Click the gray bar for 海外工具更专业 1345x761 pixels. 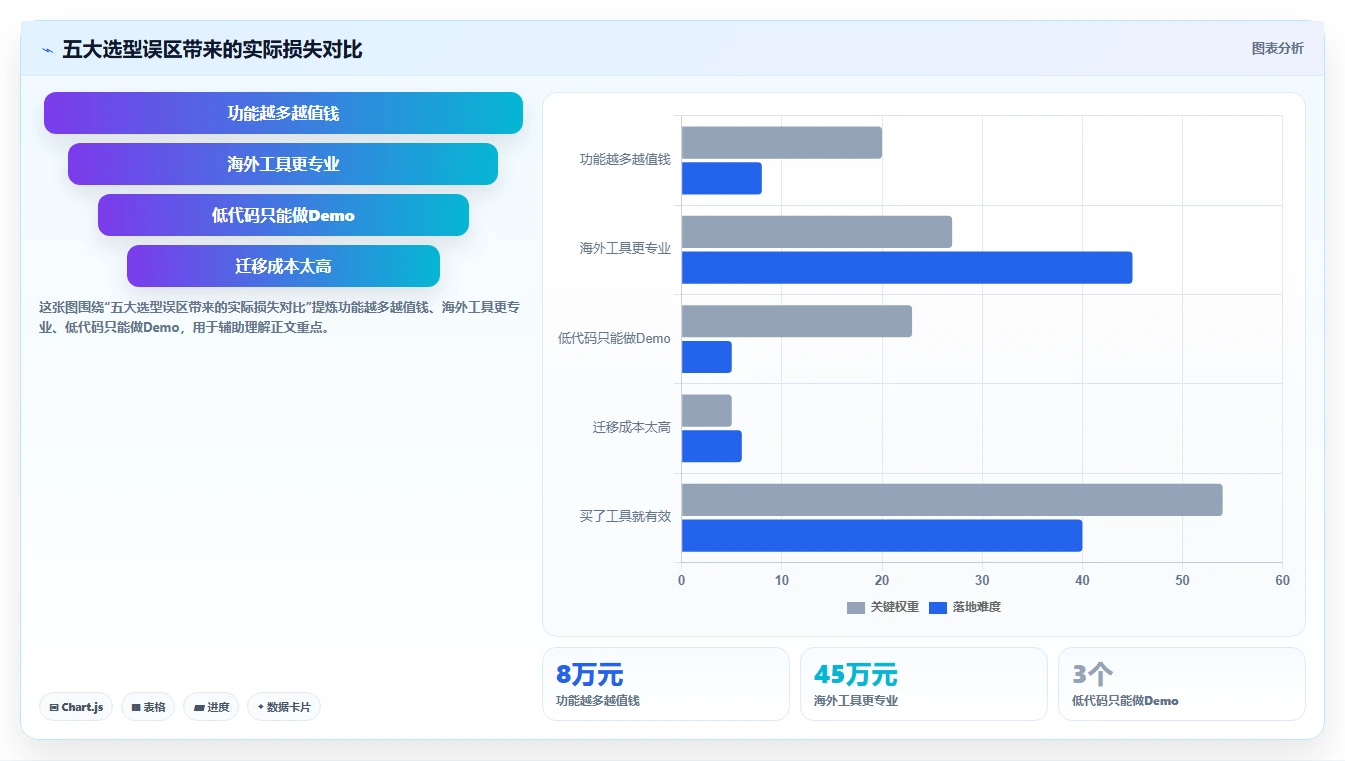point(817,232)
